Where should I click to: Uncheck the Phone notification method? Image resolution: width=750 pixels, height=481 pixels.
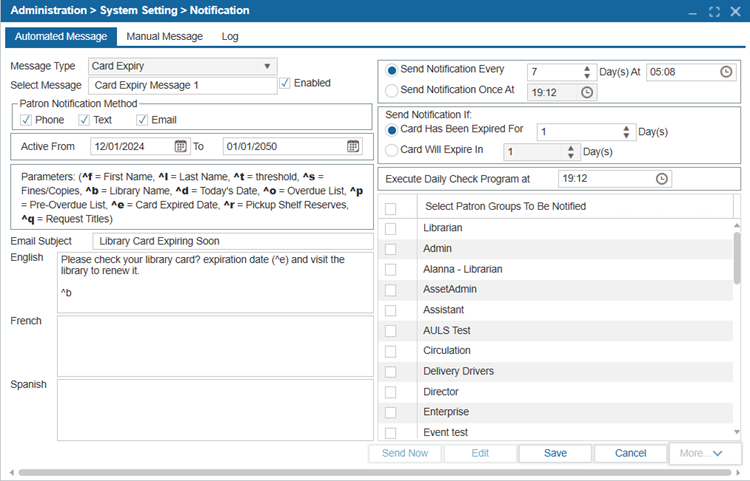(x=26, y=120)
